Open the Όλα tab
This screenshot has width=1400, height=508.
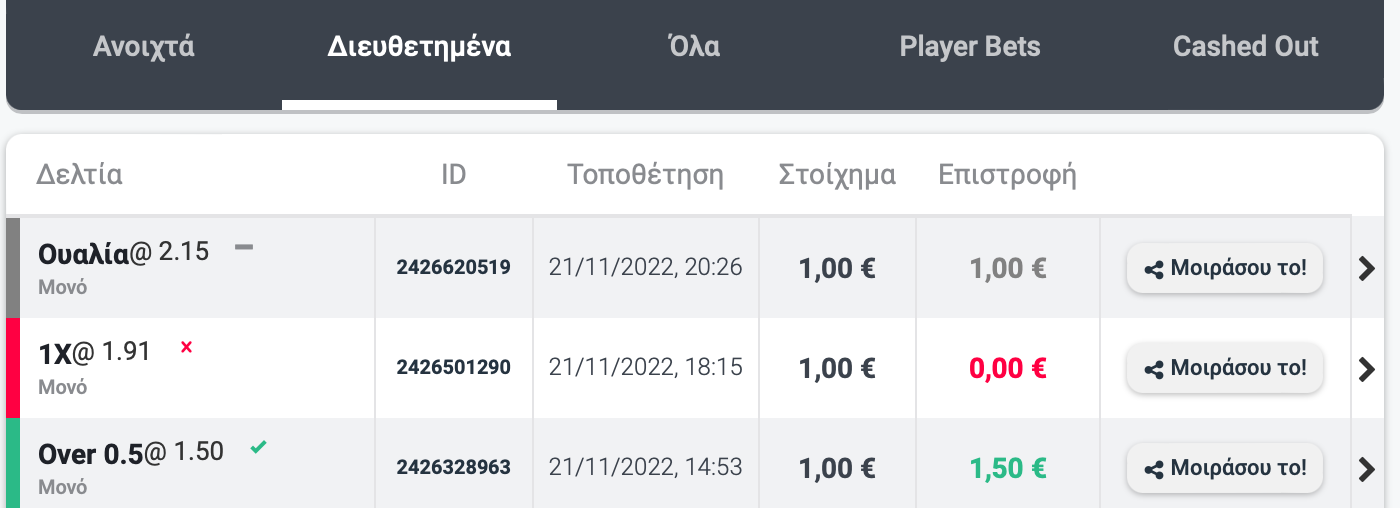click(x=694, y=46)
